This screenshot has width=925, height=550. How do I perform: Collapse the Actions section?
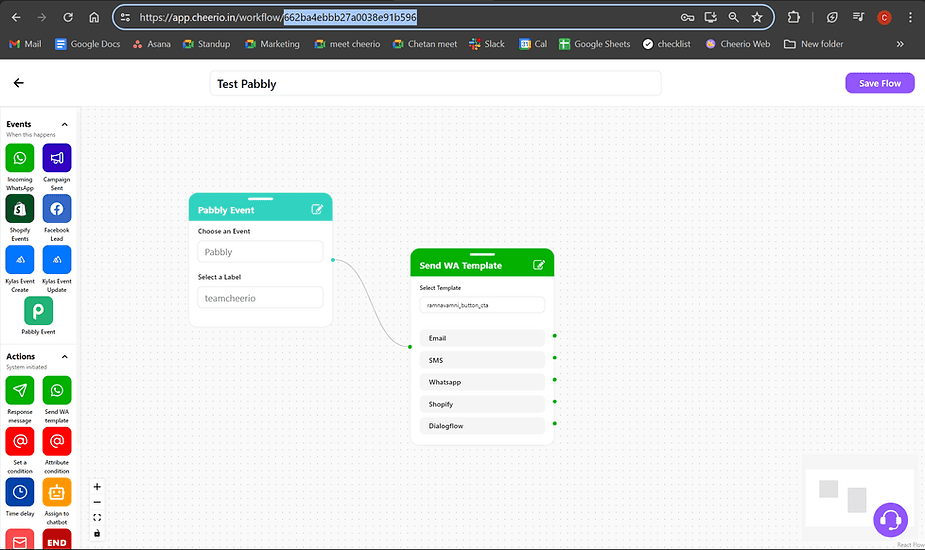tap(65, 357)
